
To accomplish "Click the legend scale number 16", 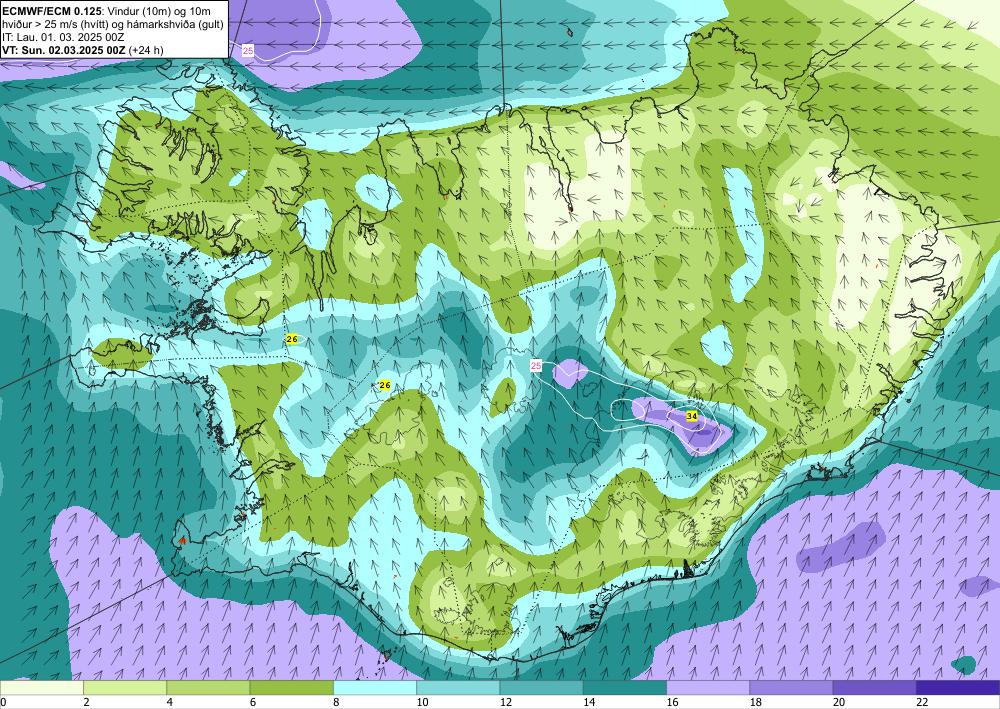I will tap(672, 702).
